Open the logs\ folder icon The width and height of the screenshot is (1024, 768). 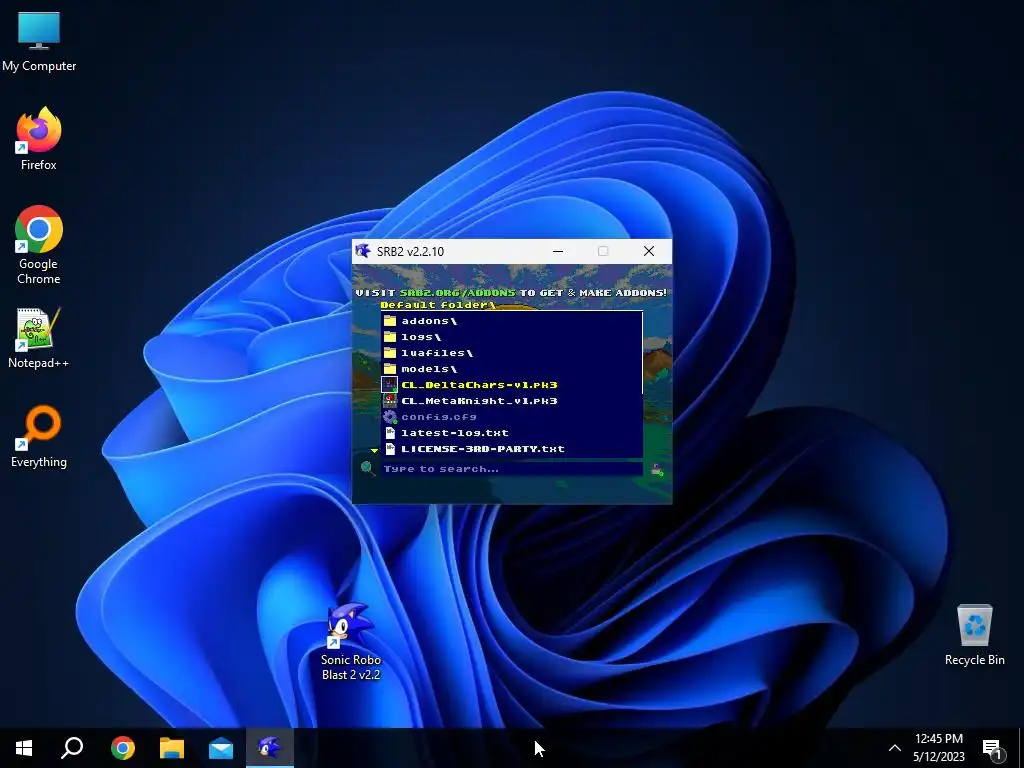(x=390, y=337)
